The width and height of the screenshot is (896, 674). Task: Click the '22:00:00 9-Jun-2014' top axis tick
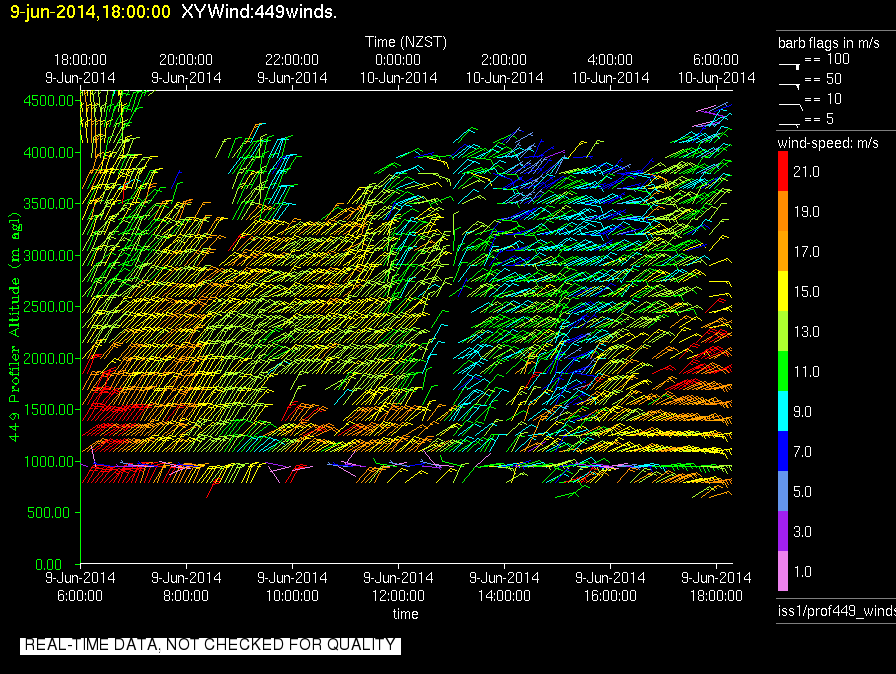point(292,69)
